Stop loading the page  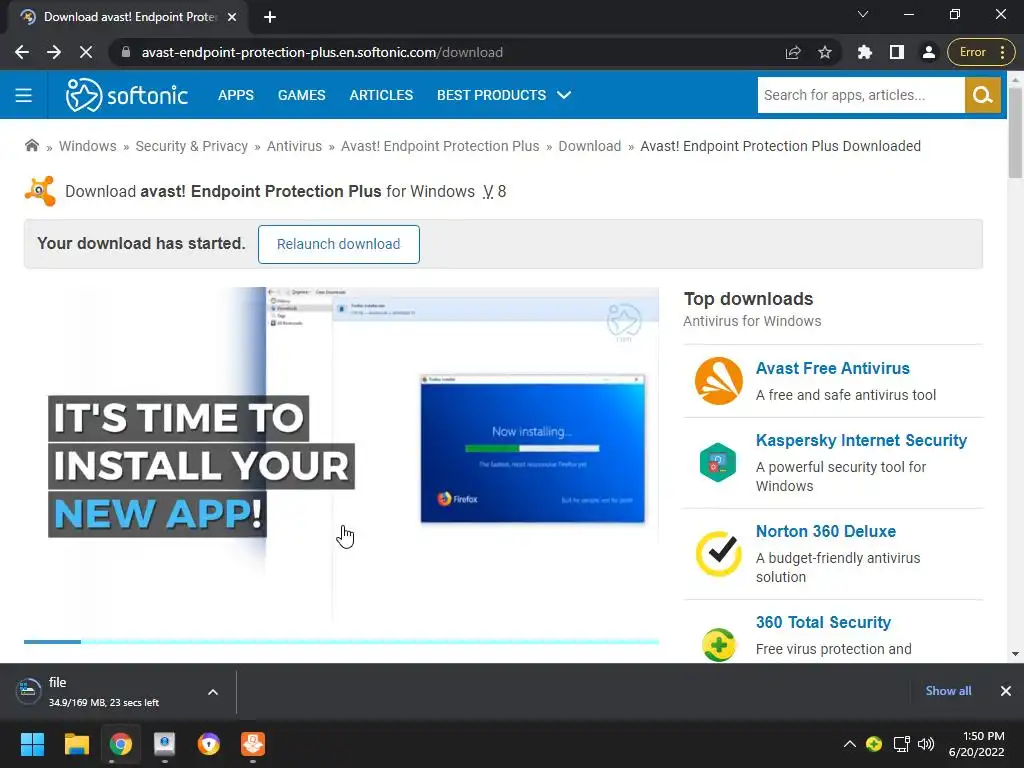86,52
